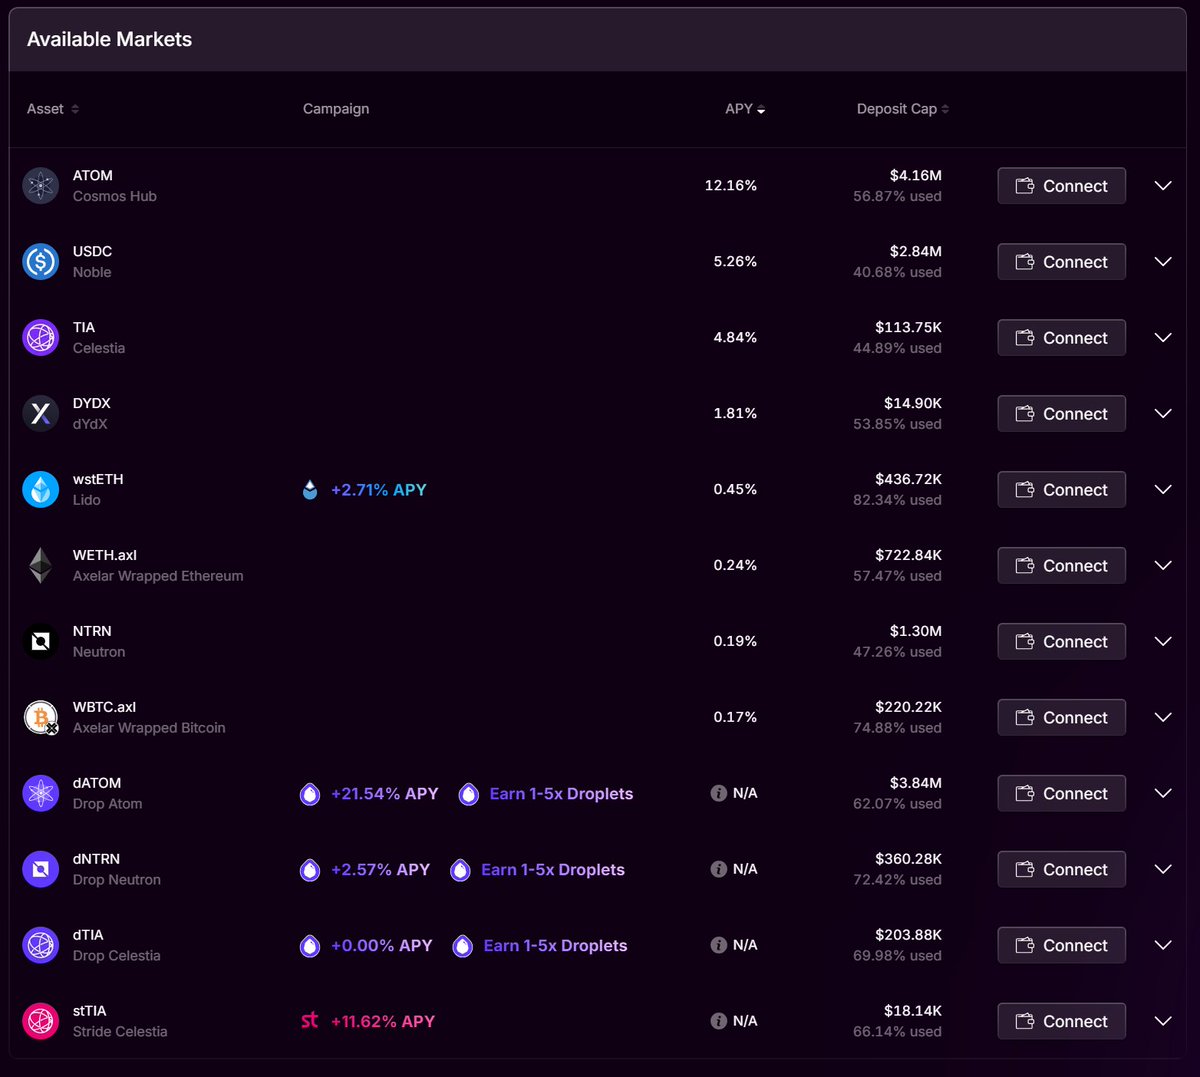Image resolution: width=1200 pixels, height=1077 pixels.
Task: Open the info icon in the dNTRN APY cell
Action: coord(718,869)
